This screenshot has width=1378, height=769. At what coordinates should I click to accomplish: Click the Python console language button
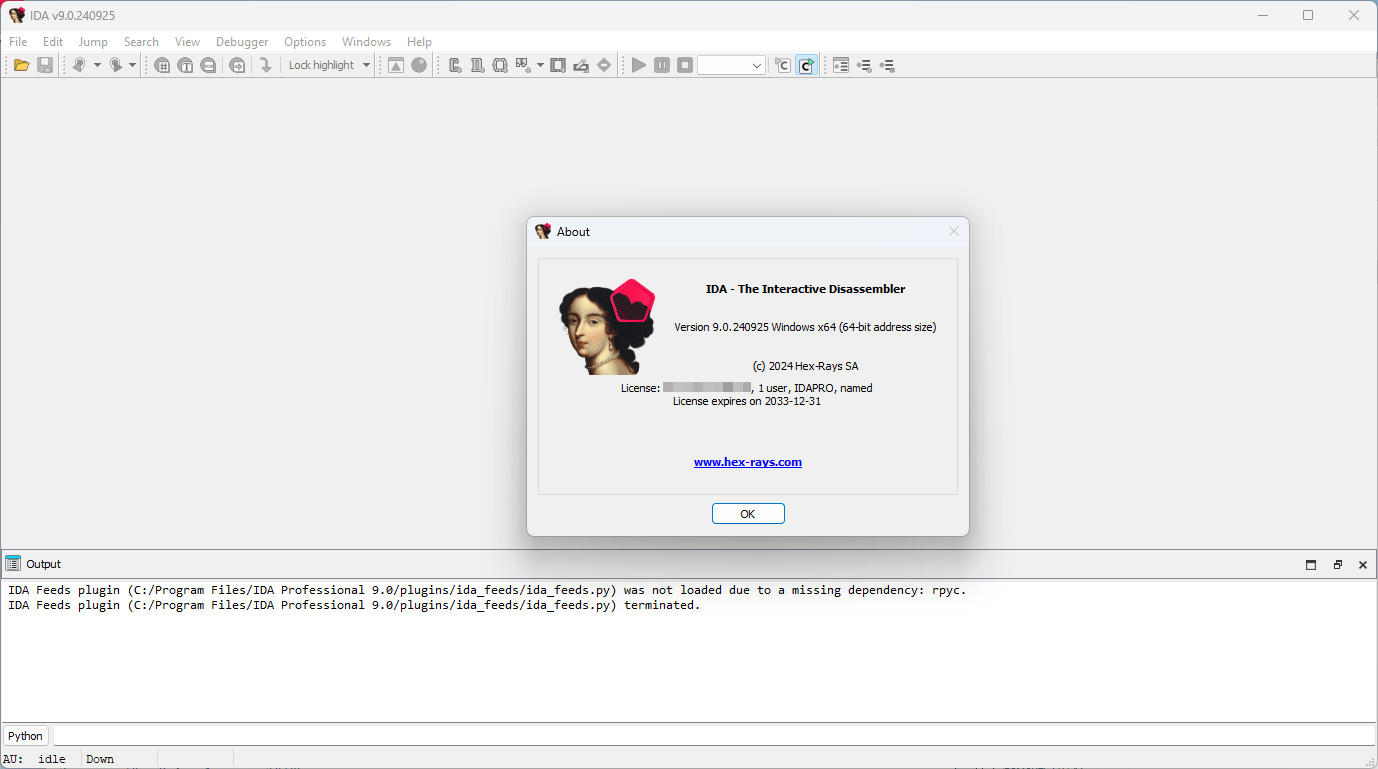[25, 736]
